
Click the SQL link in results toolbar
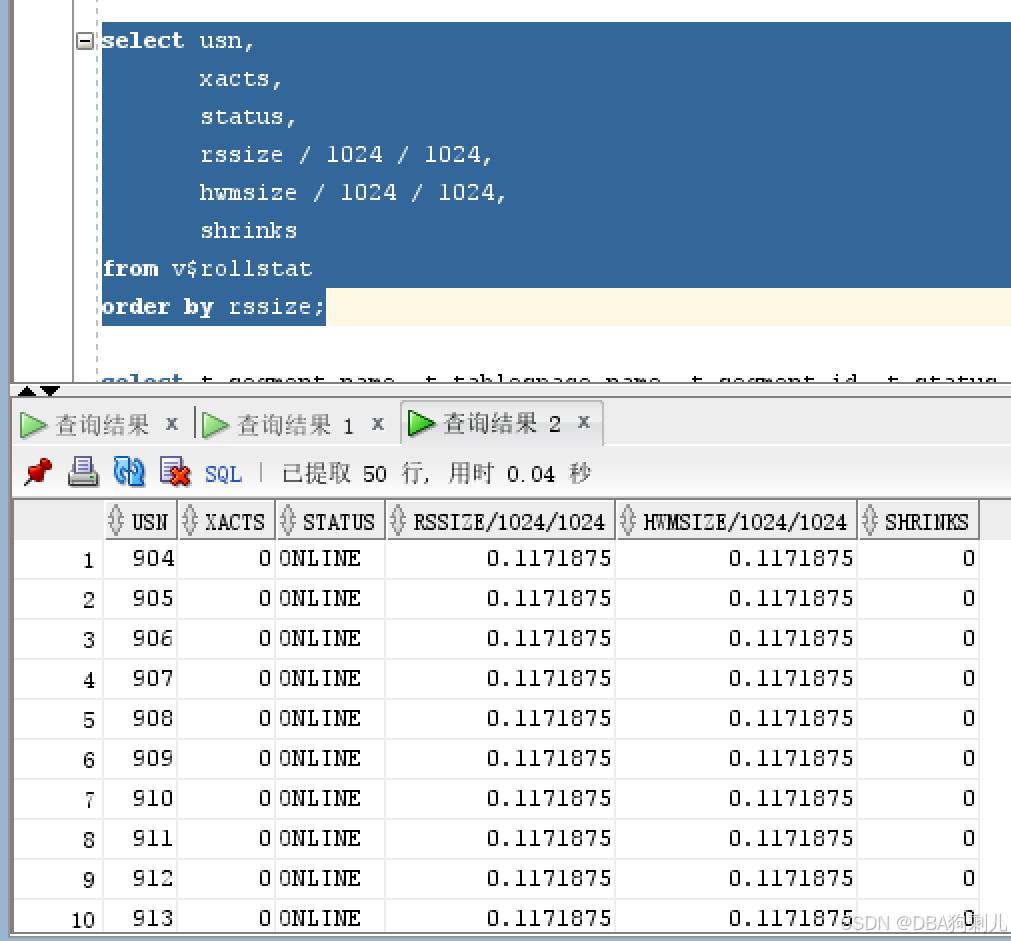pyautogui.click(x=223, y=474)
